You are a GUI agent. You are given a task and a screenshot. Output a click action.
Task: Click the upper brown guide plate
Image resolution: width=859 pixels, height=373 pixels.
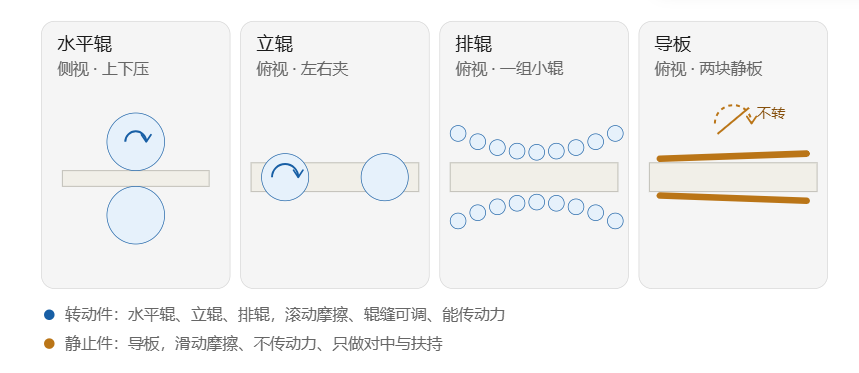click(733, 156)
